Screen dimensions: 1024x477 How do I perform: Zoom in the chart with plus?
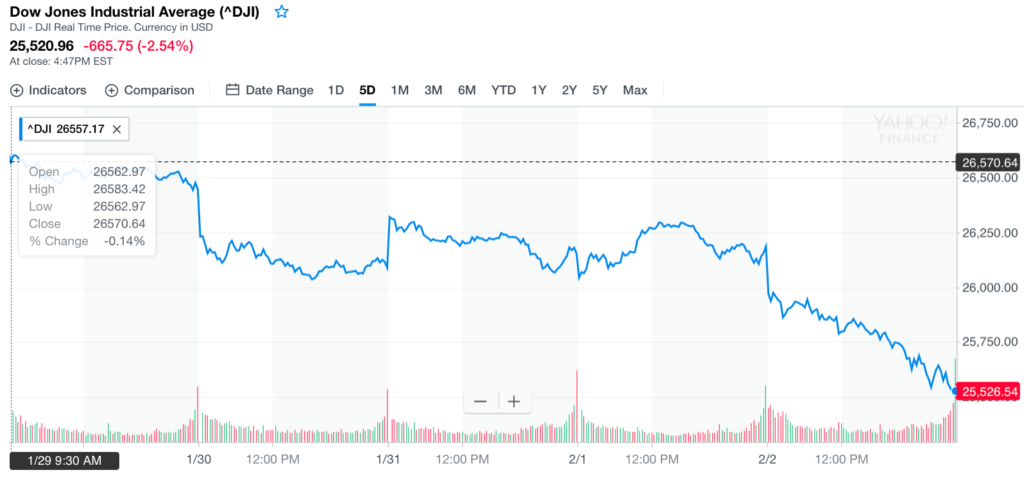[x=514, y=401]
